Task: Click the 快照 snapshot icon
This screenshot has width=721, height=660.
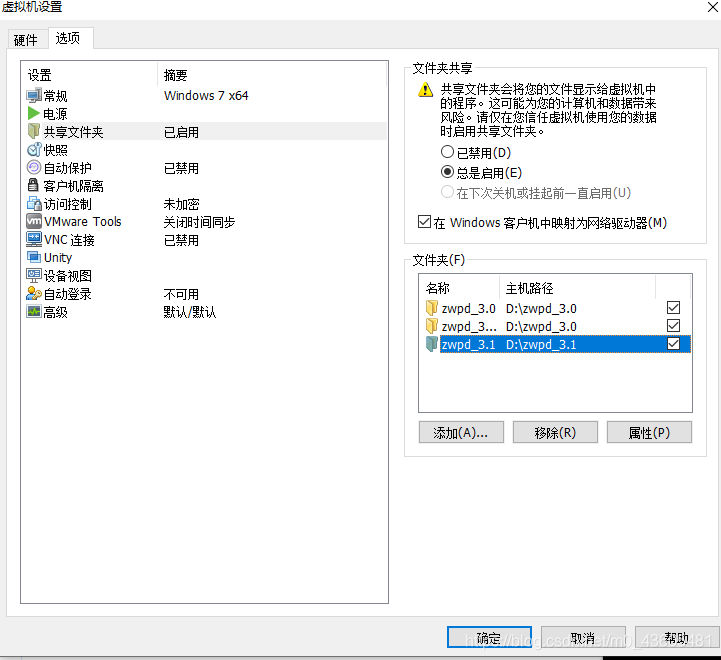Action: pyautogui.click(x=34, y=149)
